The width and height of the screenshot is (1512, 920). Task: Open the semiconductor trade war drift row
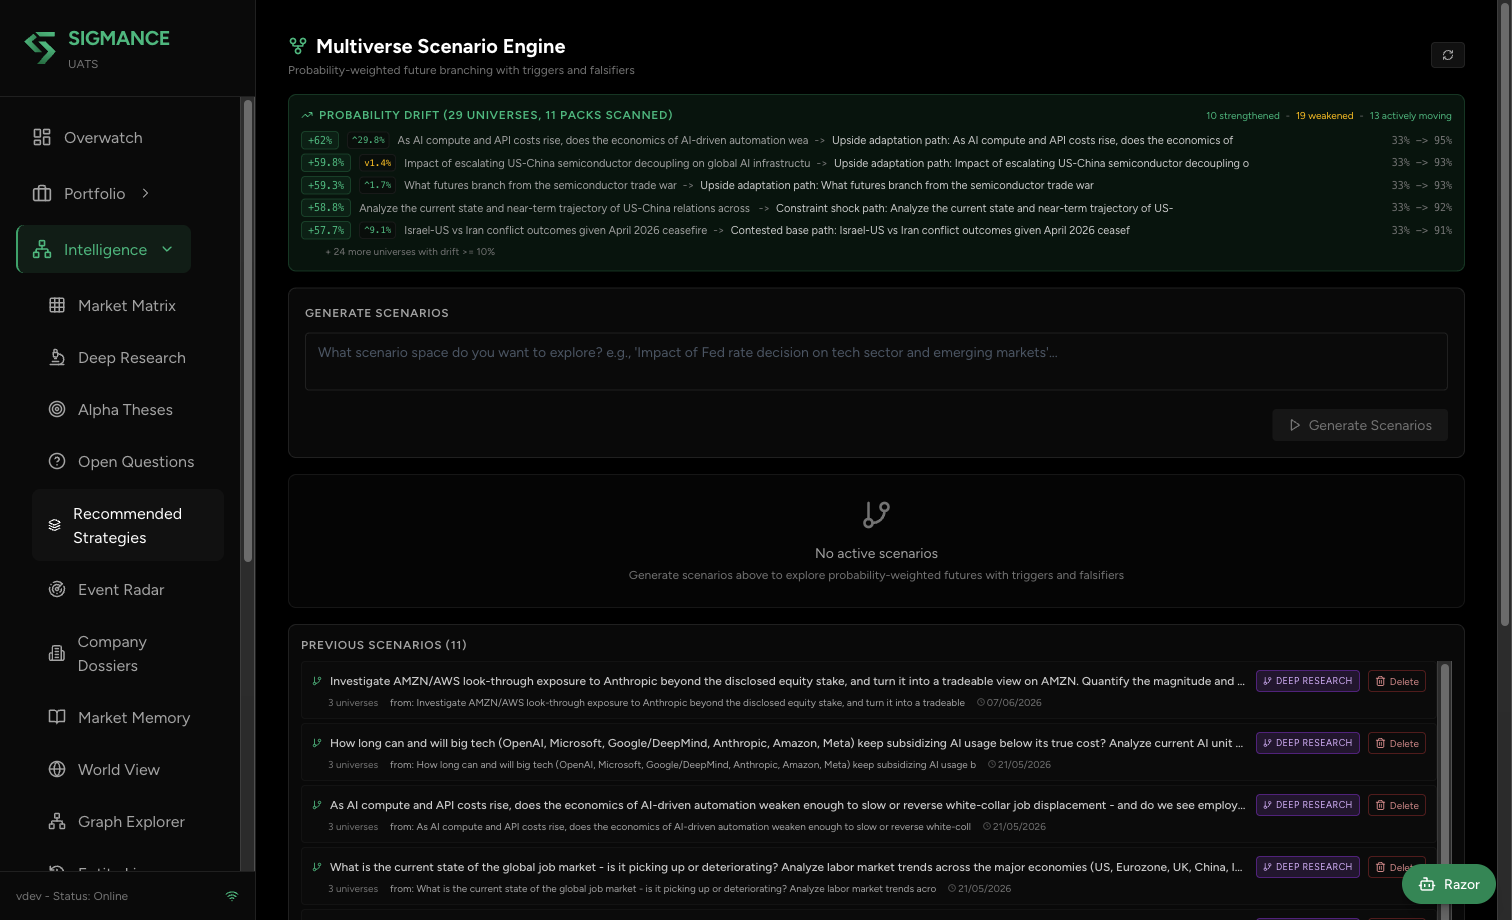876,185
